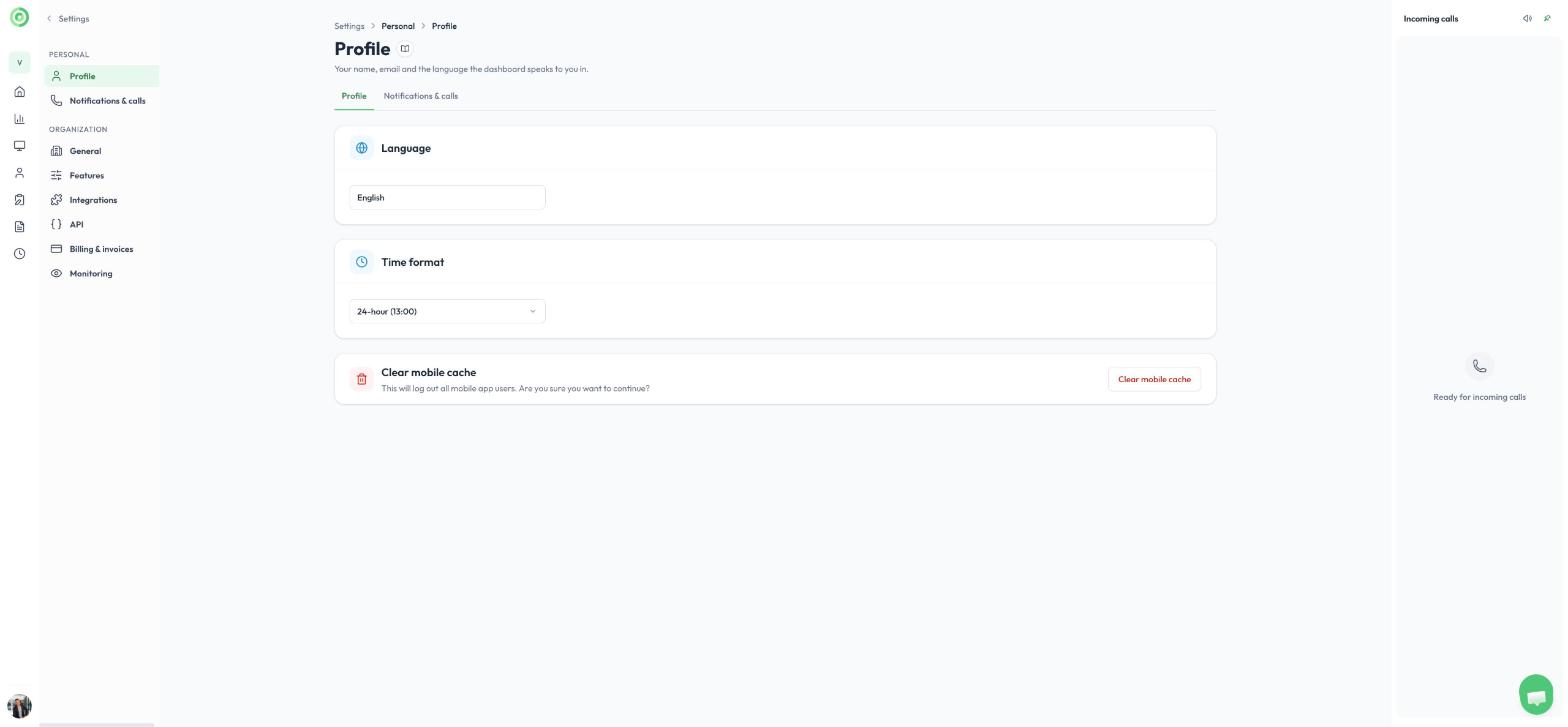
Task: Click the red trash icon
Action: click(362, 379)
